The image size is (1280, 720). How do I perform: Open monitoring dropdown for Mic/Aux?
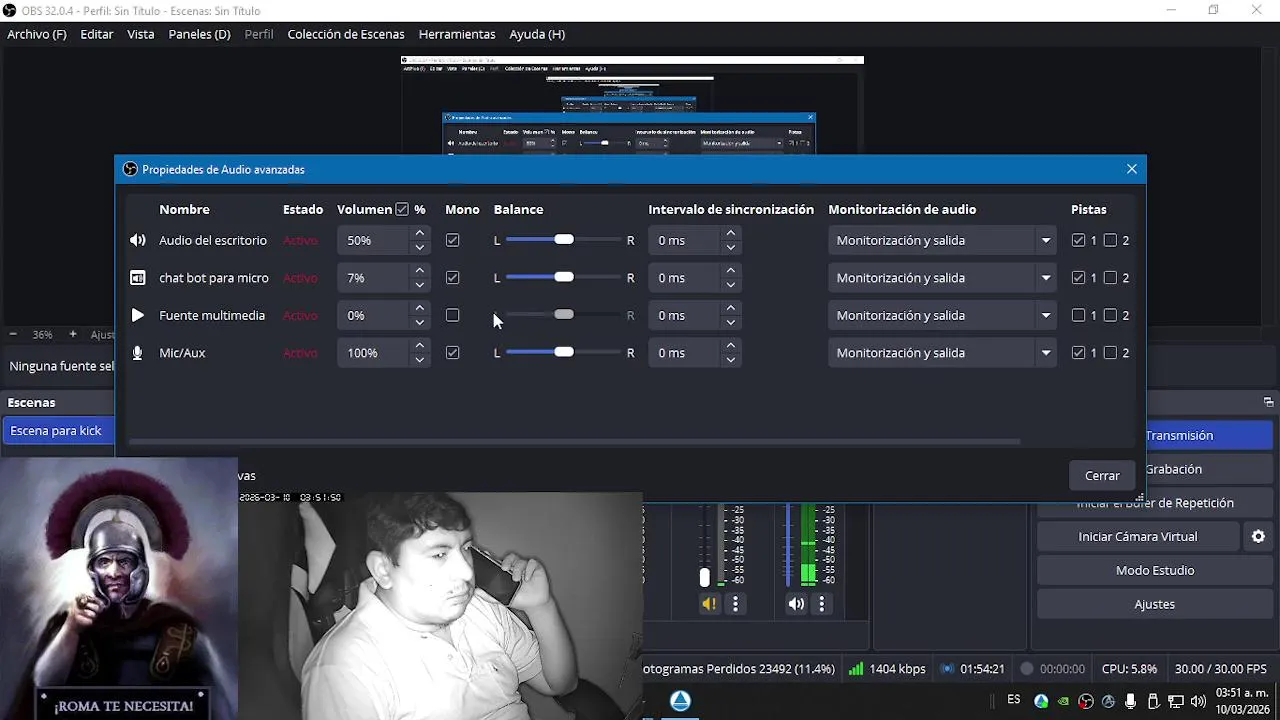941,353
